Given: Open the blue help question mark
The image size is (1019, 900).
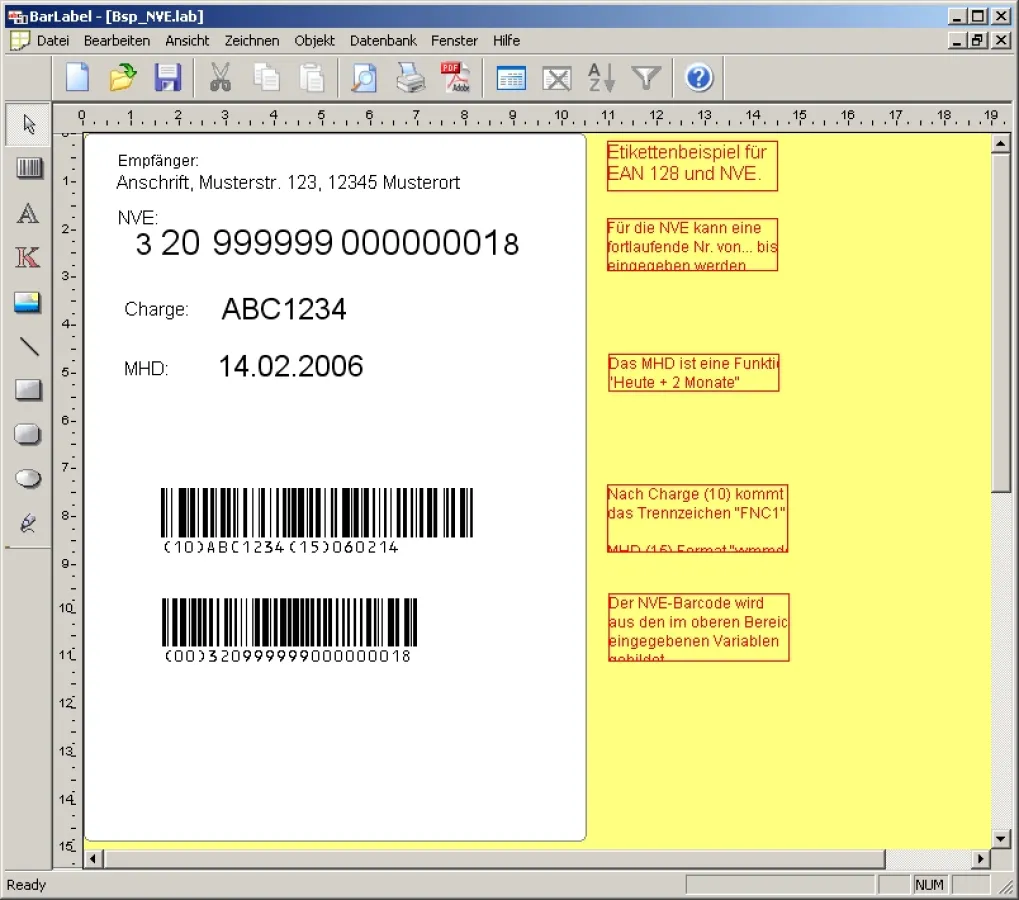Looking at the screenshot, I should pos(699,77).
